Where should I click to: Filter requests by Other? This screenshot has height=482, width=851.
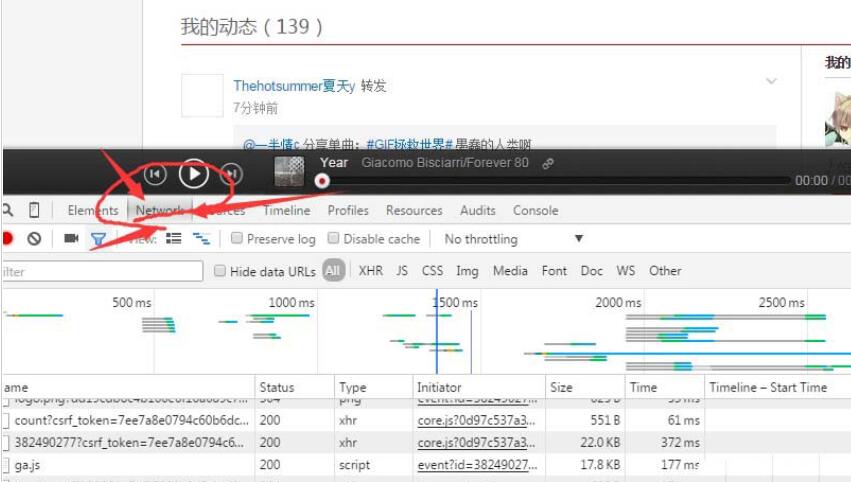pos(665,270)
